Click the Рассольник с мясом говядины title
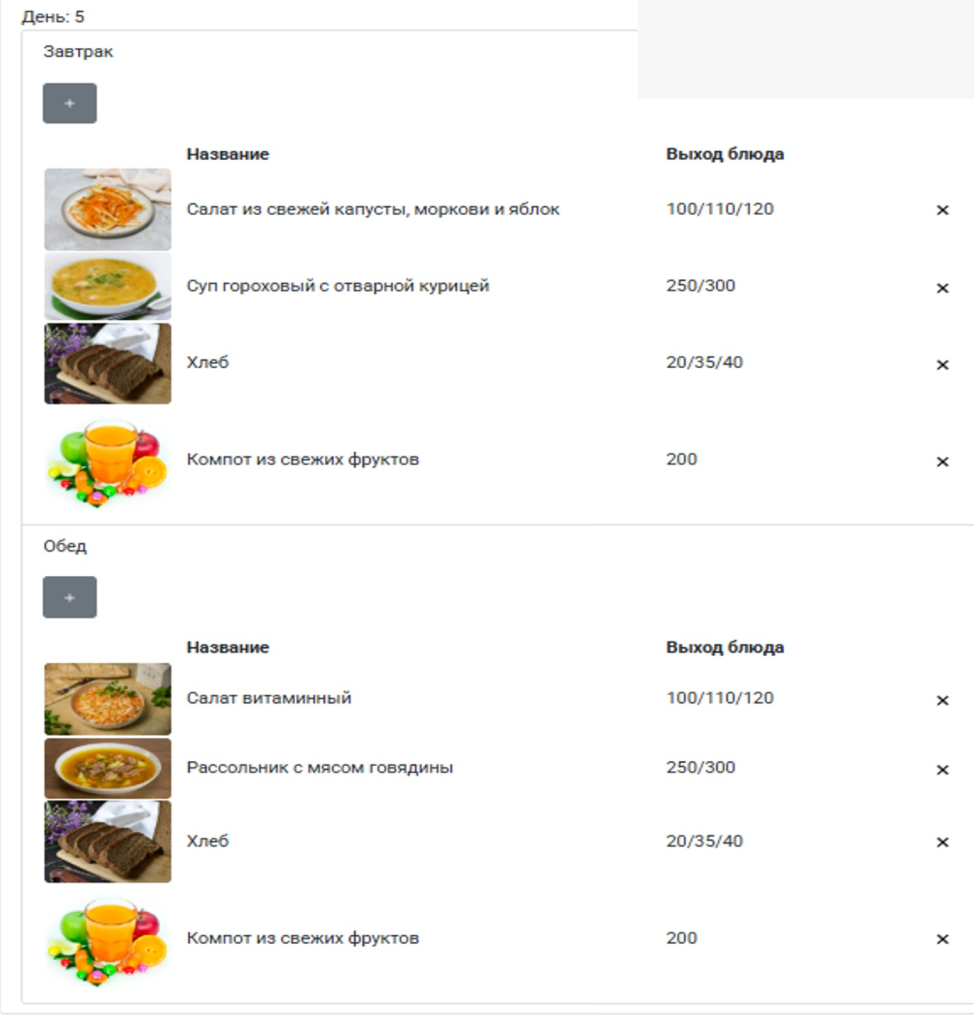974x1024 pixels. 320,768
